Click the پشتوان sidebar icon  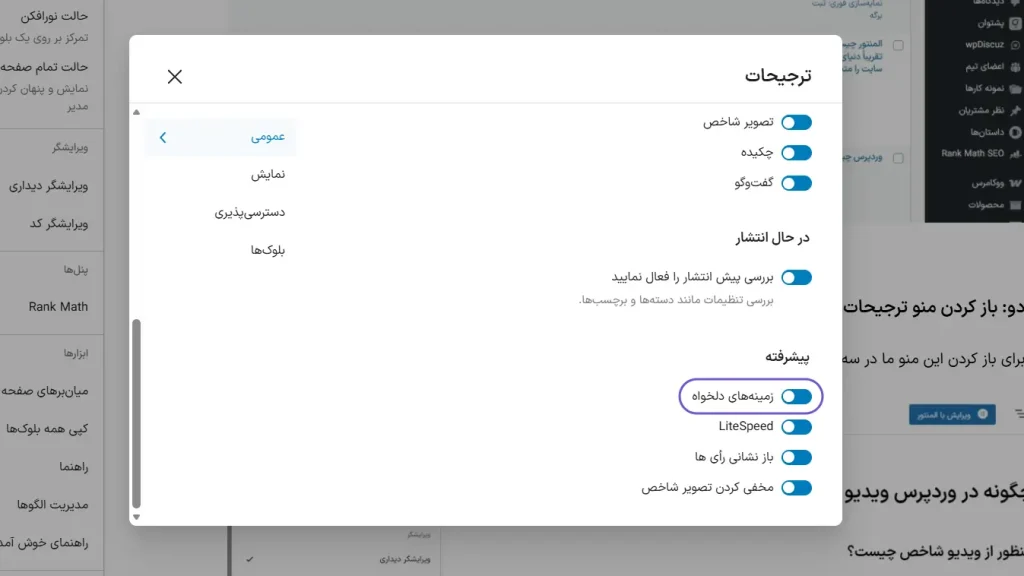(x=1016, y=22)
